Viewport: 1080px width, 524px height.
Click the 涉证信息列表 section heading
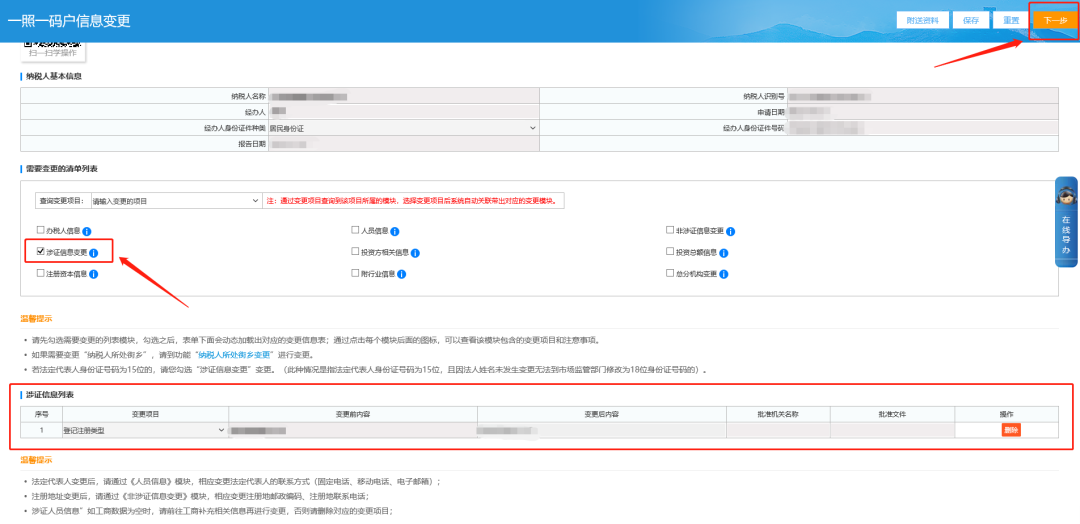(50, 395)
